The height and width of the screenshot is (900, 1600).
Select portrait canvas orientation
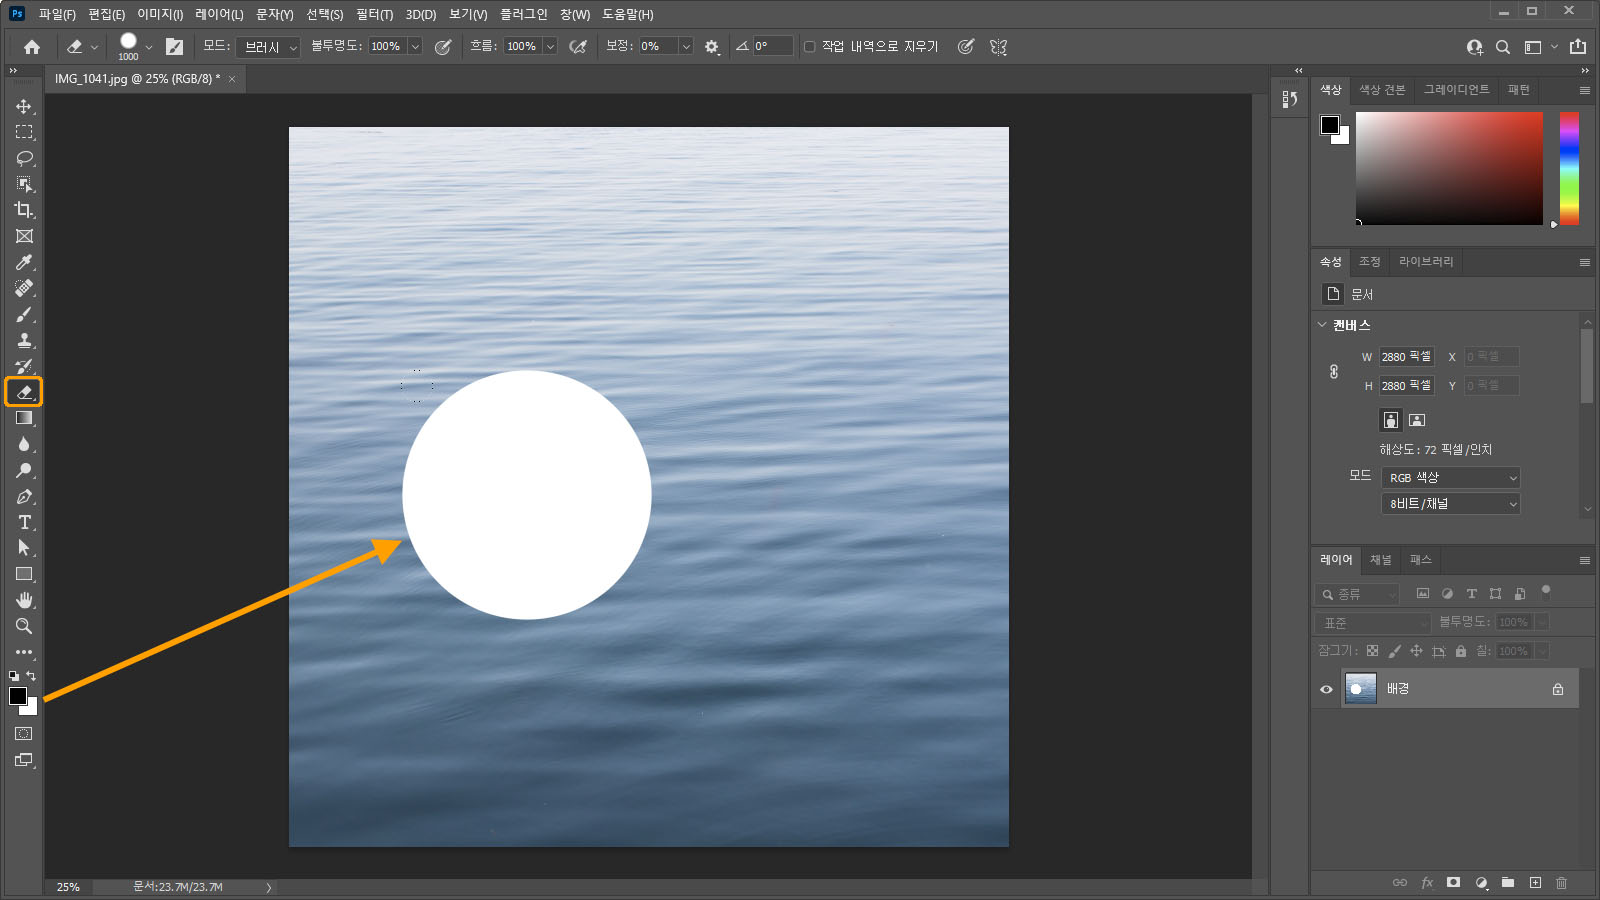click(1391, 420)
